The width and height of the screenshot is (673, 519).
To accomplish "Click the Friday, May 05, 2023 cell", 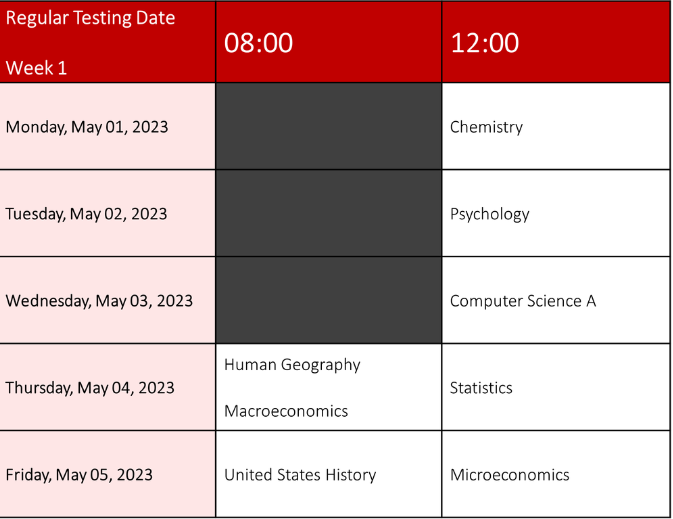I will point(107,474).
